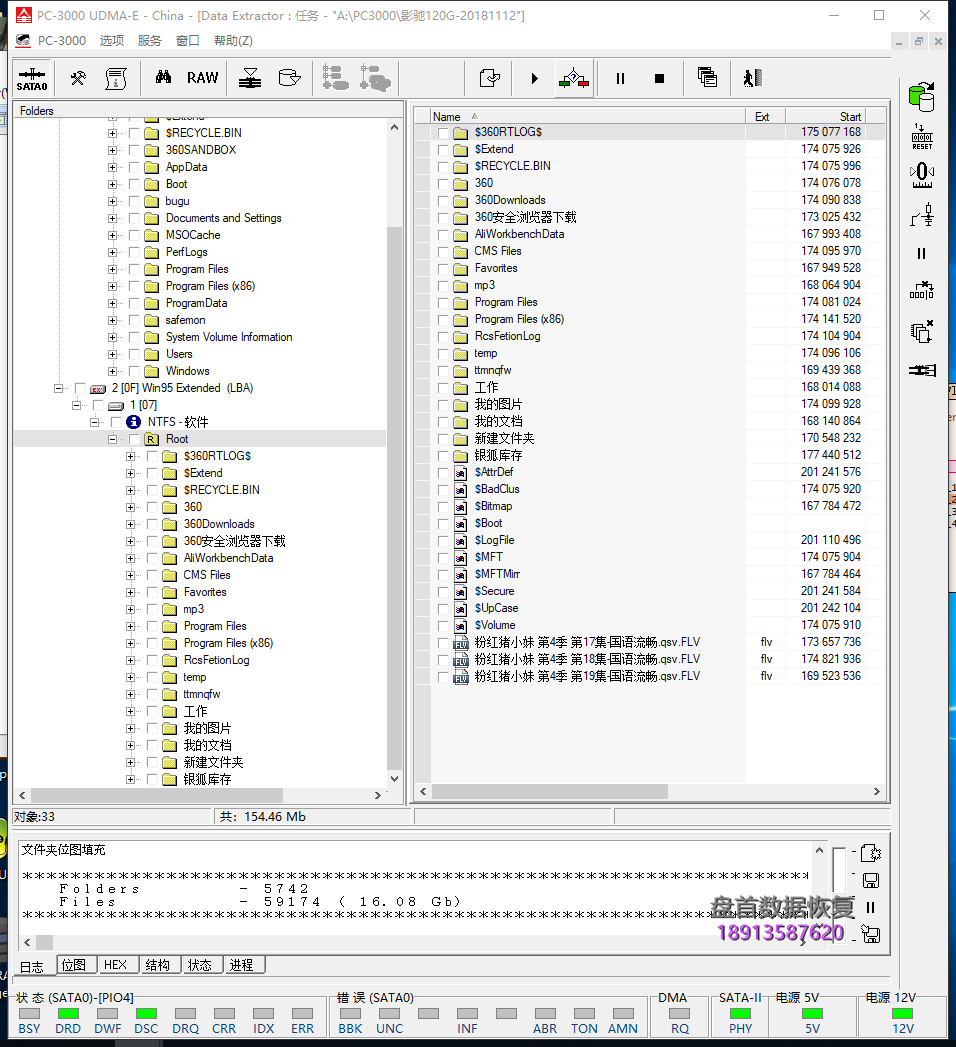Tick checkbox for $MFT in file list
Viewport: 956px width, 1047px height.
pos(443,558)
